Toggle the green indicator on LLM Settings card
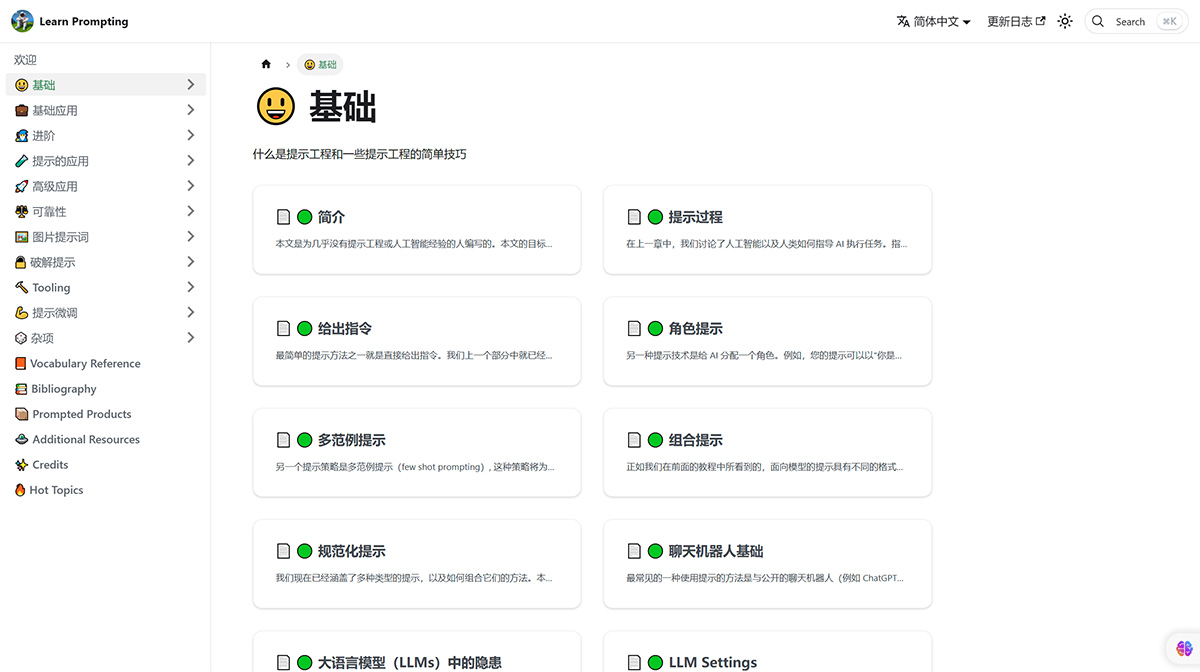This screenshot has width=1200, height=672. 655,661
